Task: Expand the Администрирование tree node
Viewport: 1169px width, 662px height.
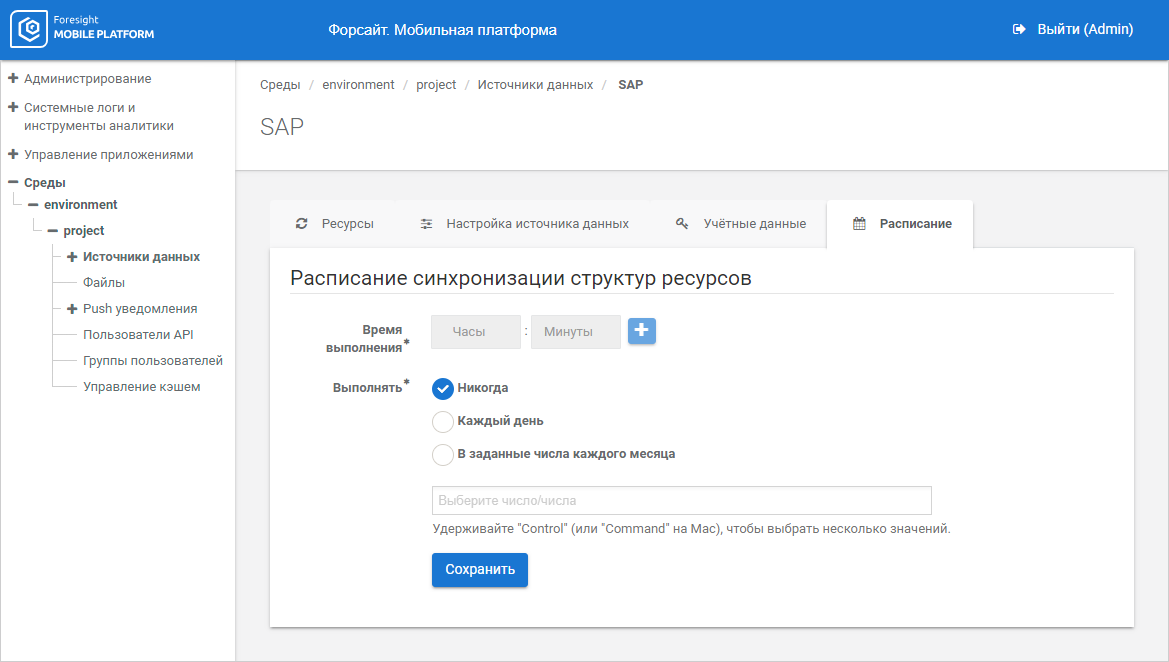Action: pos(13,78)
